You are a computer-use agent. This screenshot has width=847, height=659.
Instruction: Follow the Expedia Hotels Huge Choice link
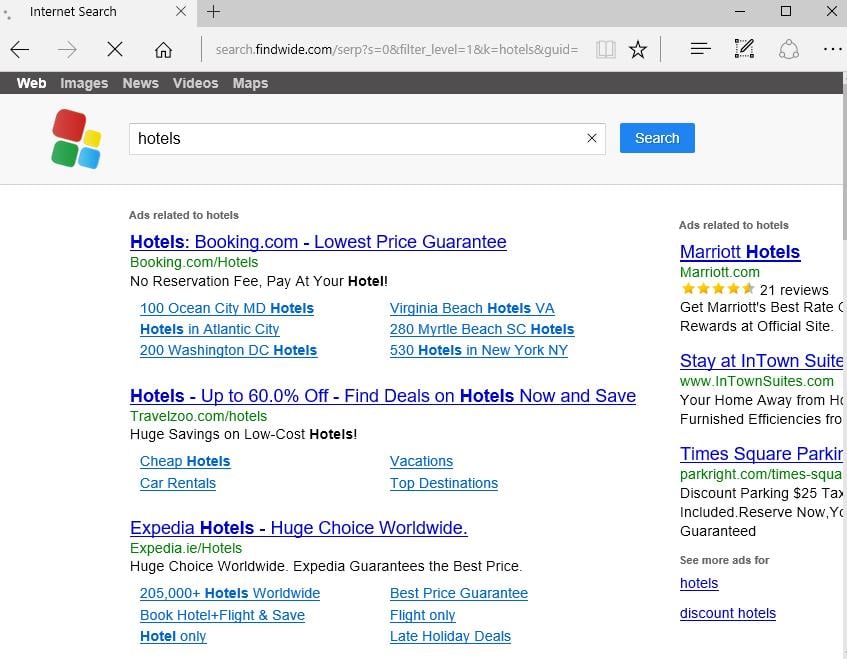[x=298, y=528]
